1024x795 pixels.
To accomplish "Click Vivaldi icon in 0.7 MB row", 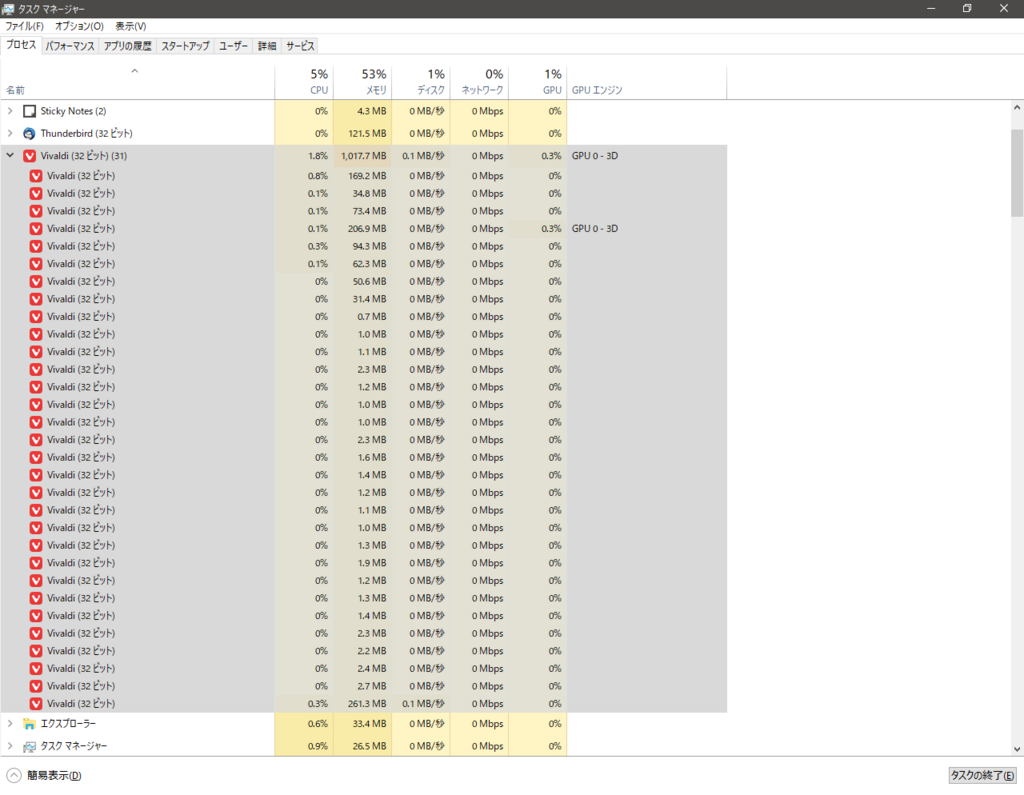I will point(36,317).
